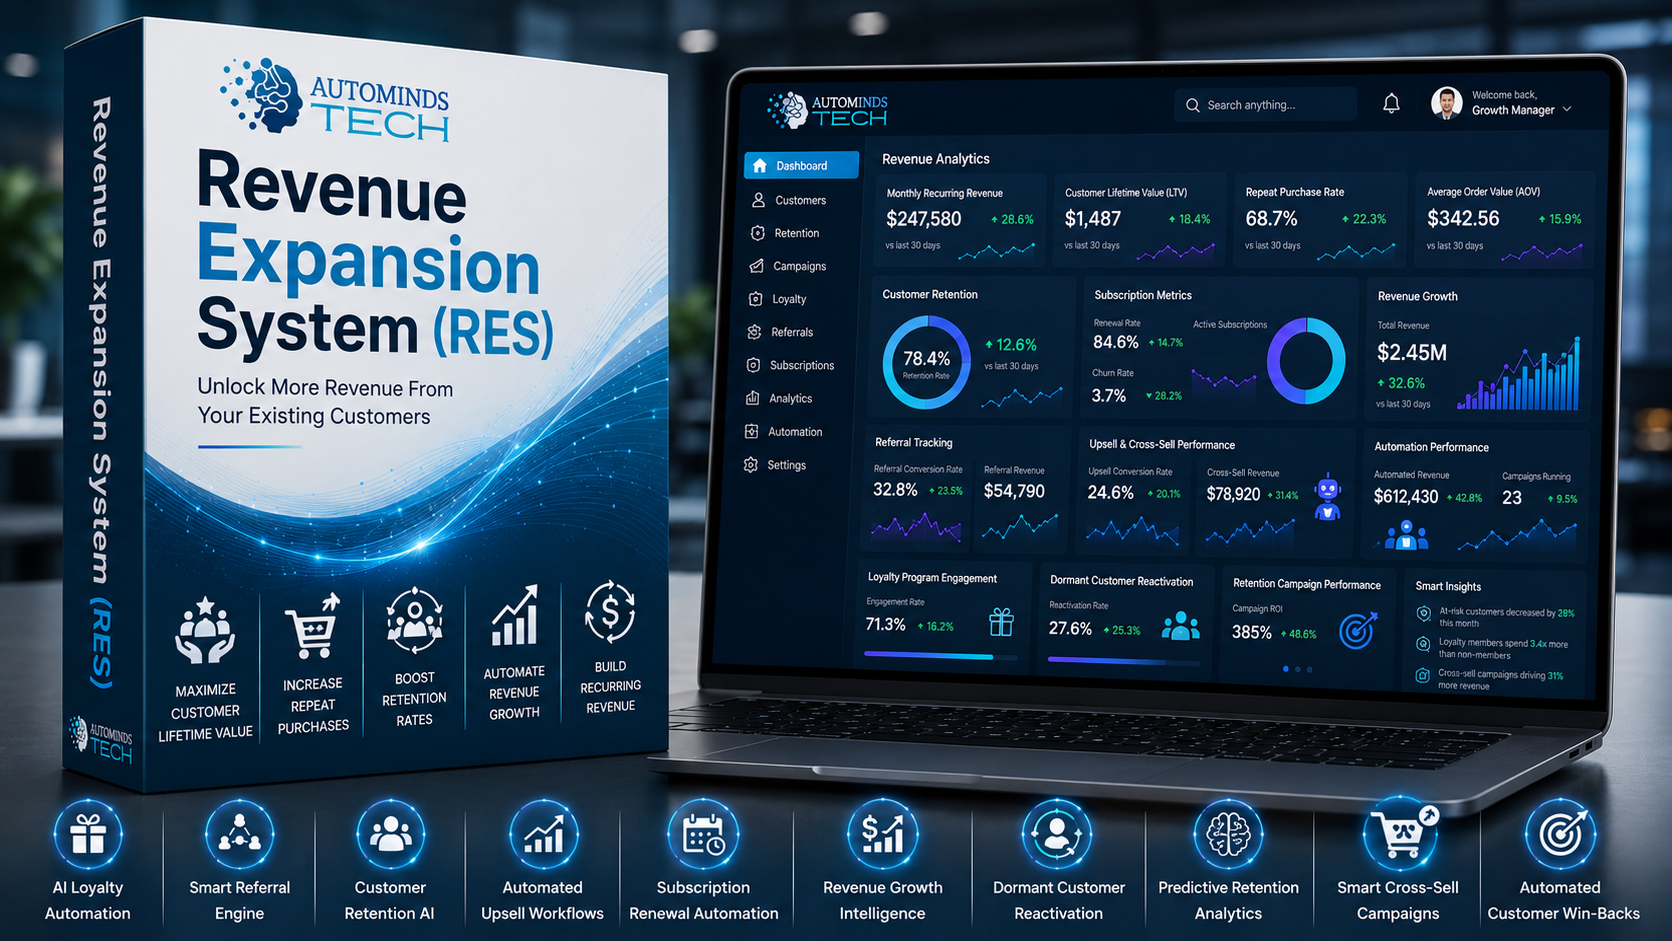Screen dimensions: 1672x941
Task: Click the Customers sidebar icon
Action: 759,200
